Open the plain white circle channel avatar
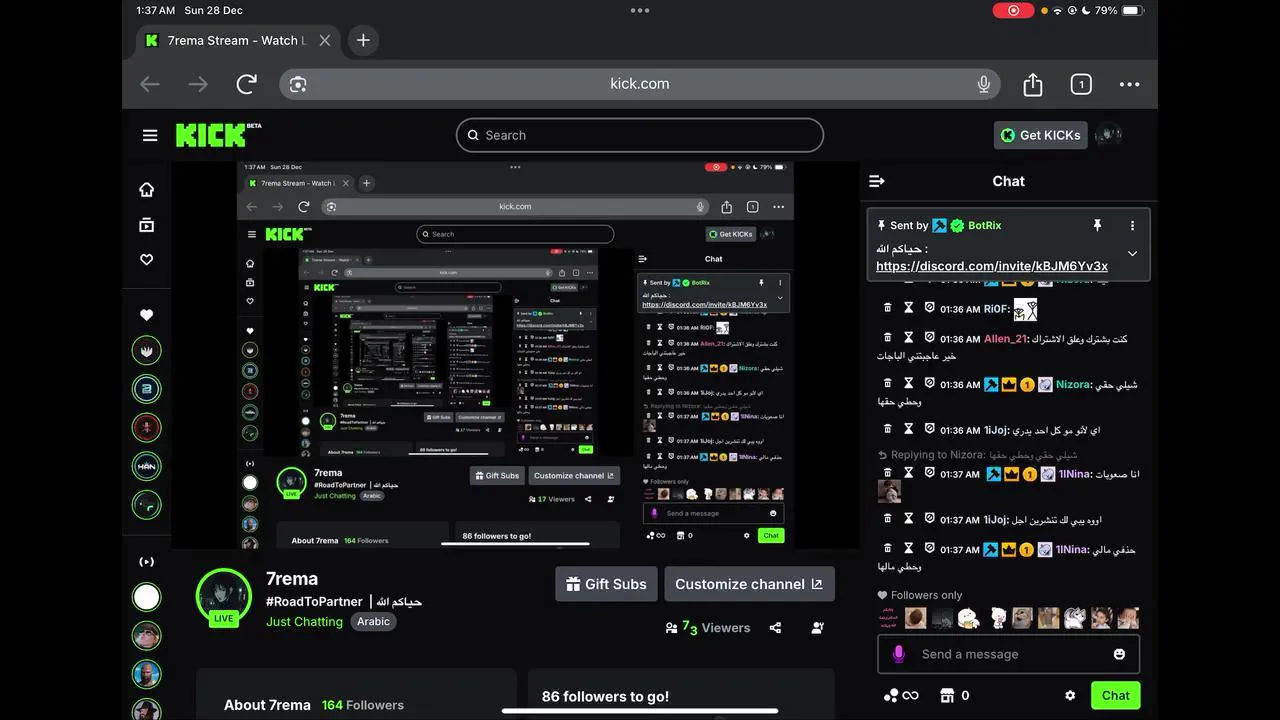Image resolution: width=1280 pixels, height=720 pixels. (147, 597)
